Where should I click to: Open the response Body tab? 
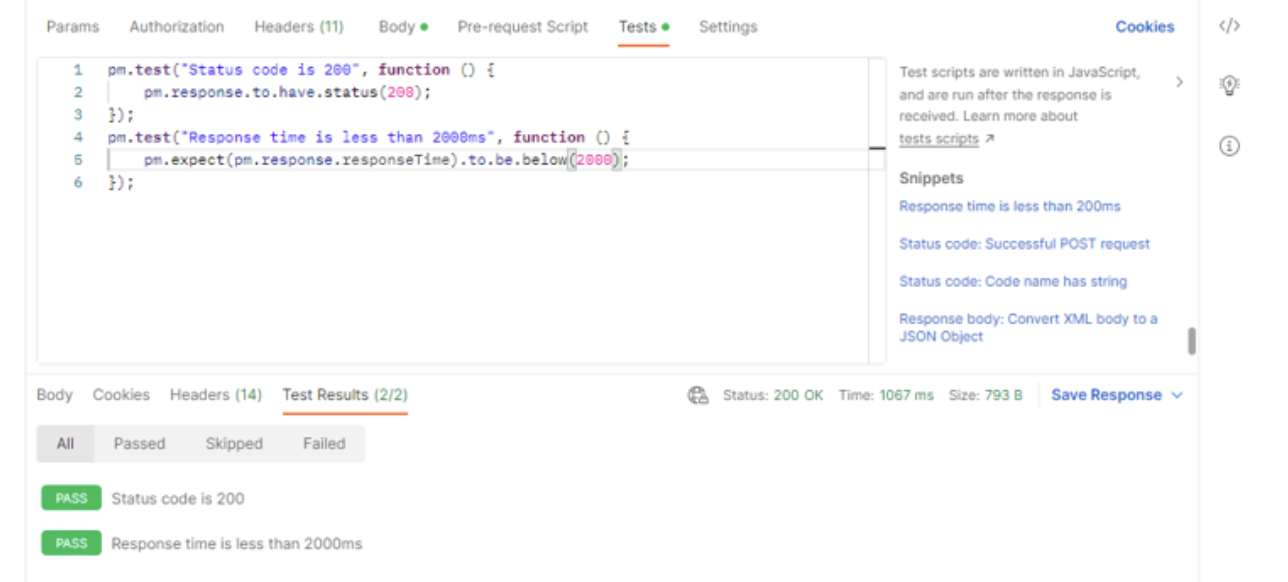[55, 395]
